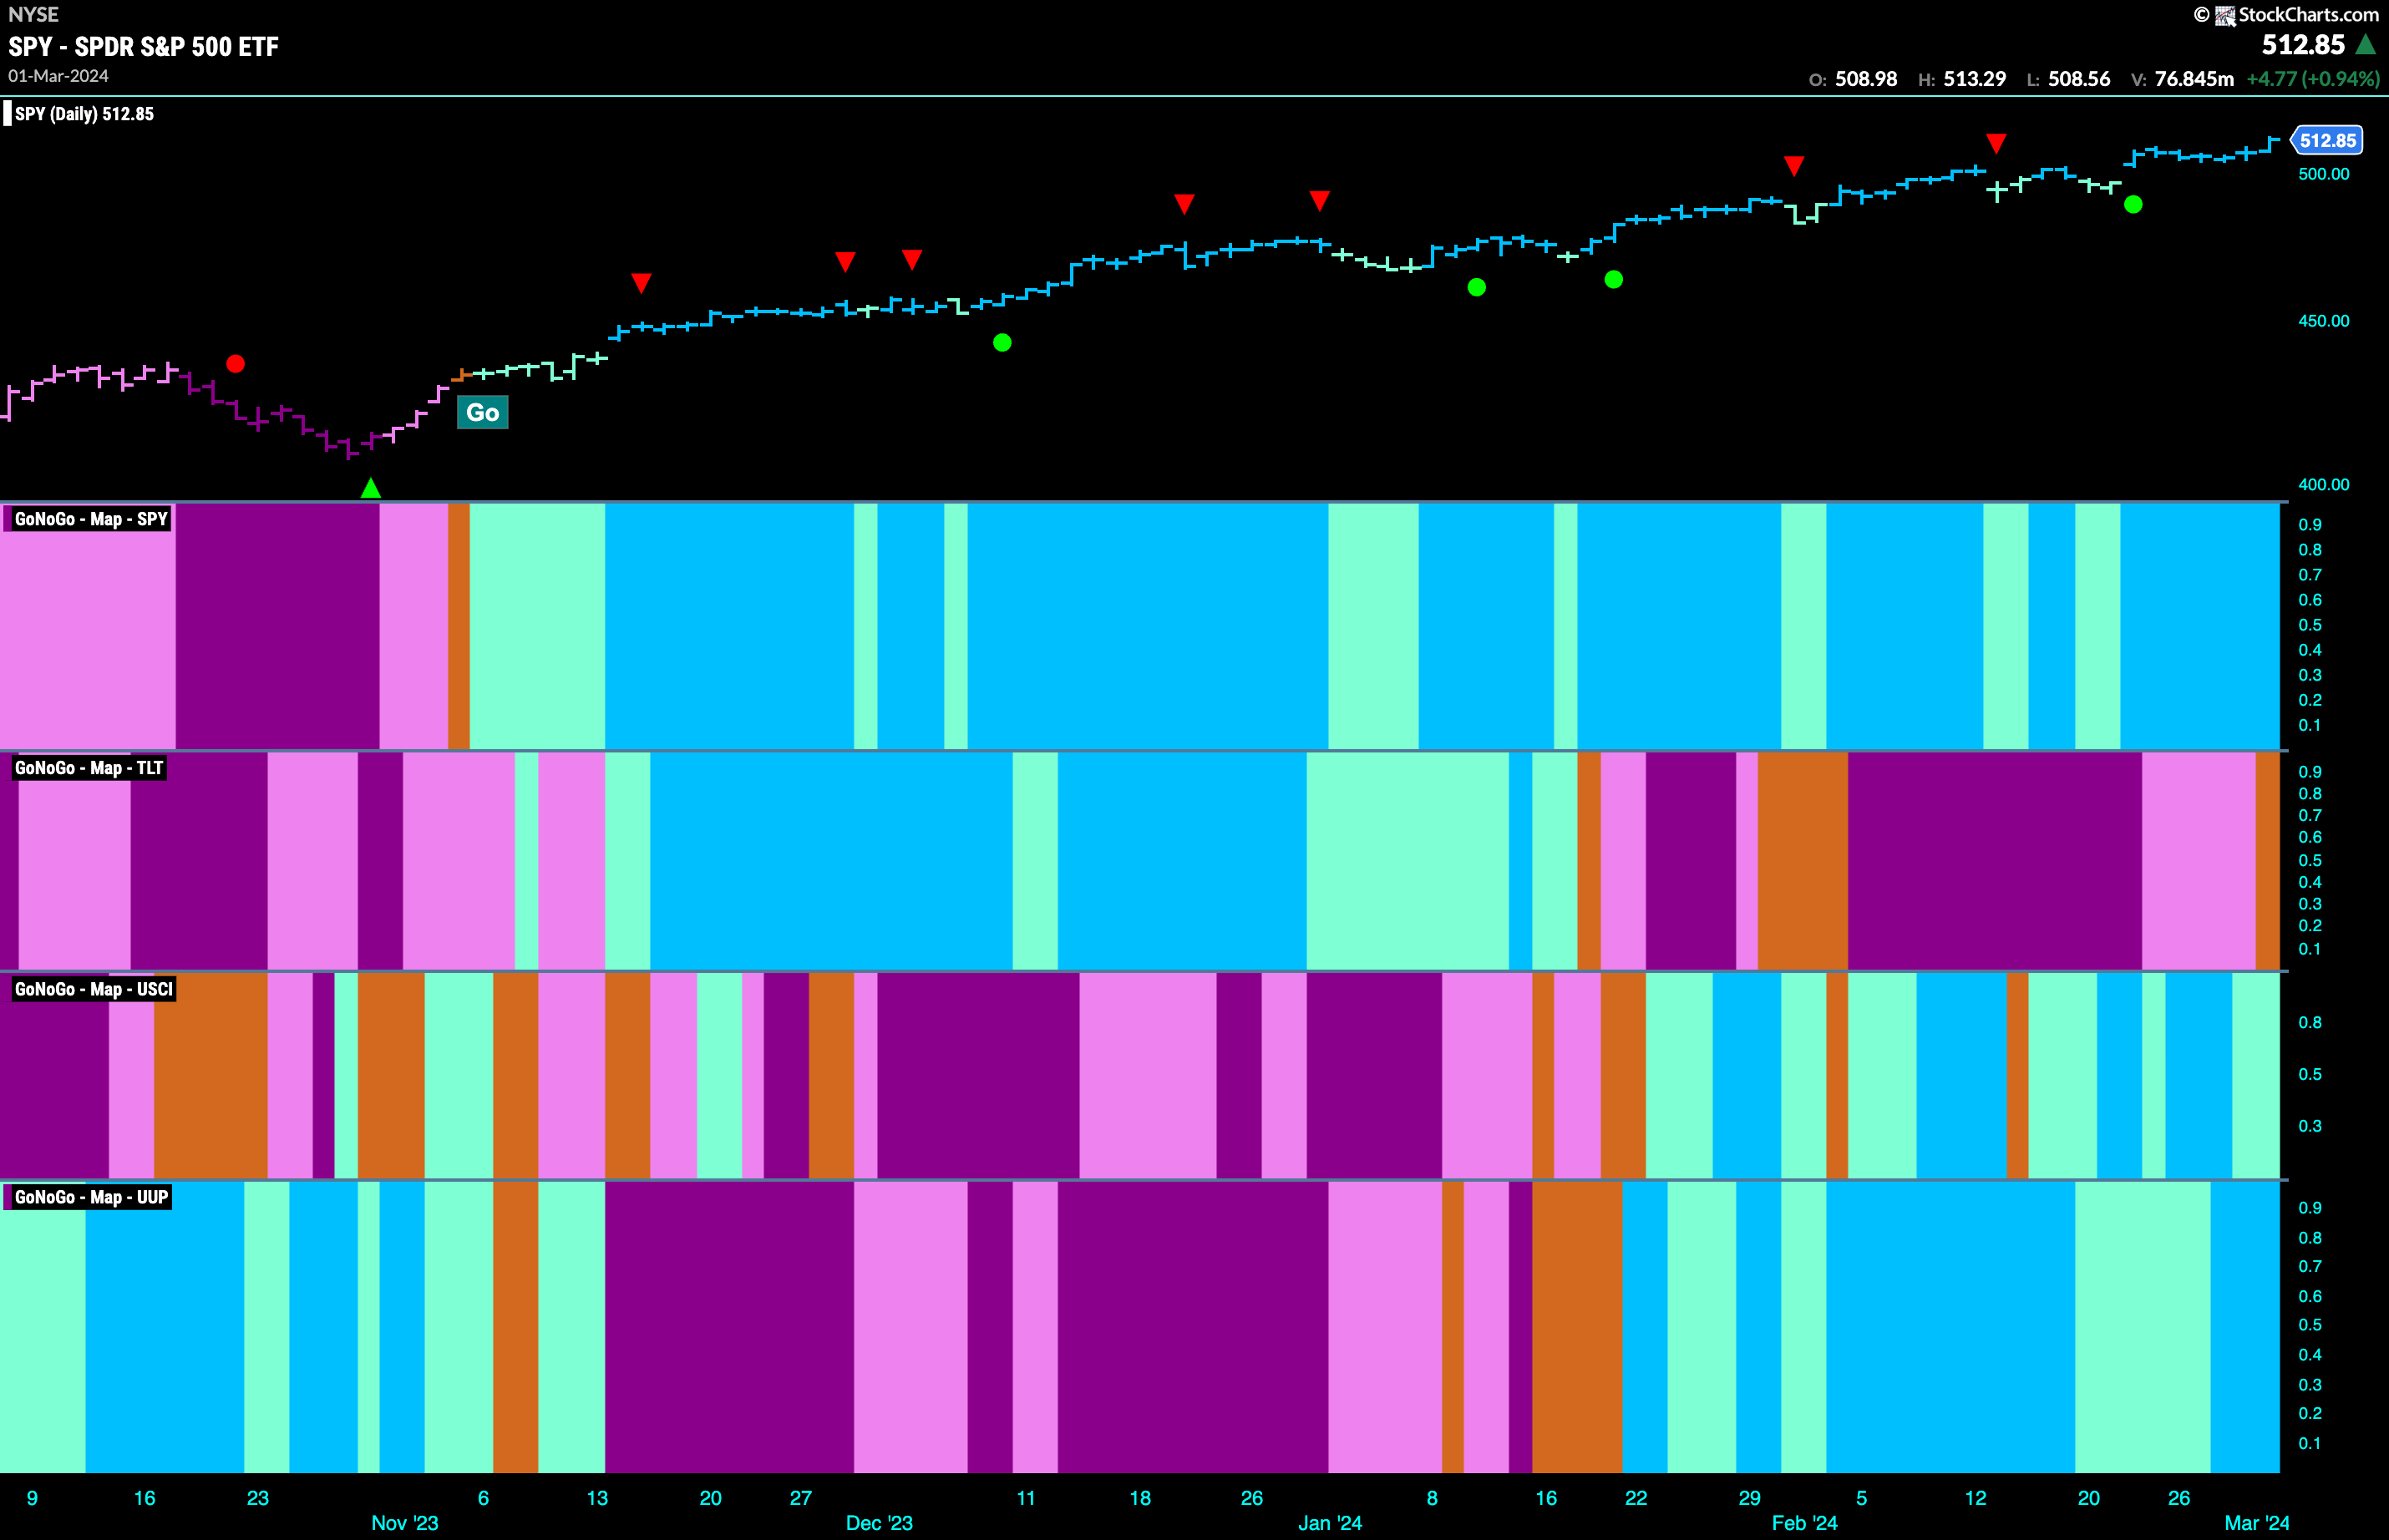2389x1540 pixels.
Task: Click the '27' date label on time axis
Action: [x=801, y=1498]
